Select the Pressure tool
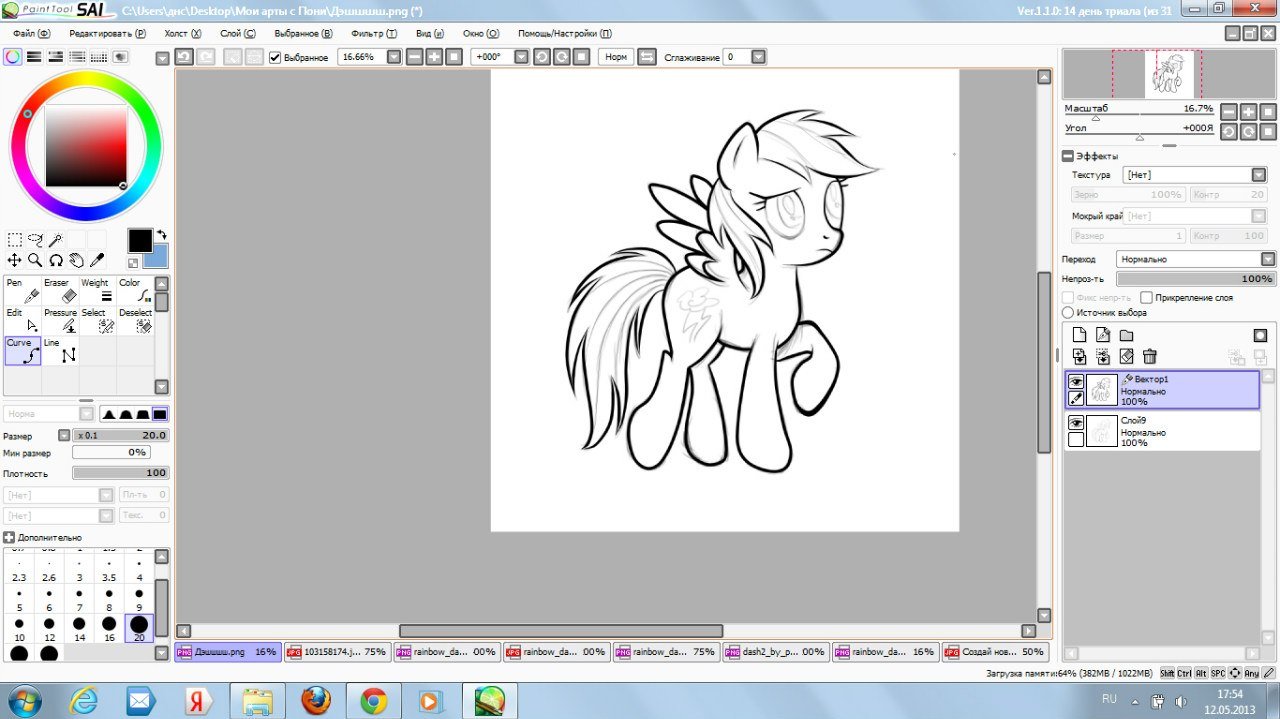 (x=60, y=320)
